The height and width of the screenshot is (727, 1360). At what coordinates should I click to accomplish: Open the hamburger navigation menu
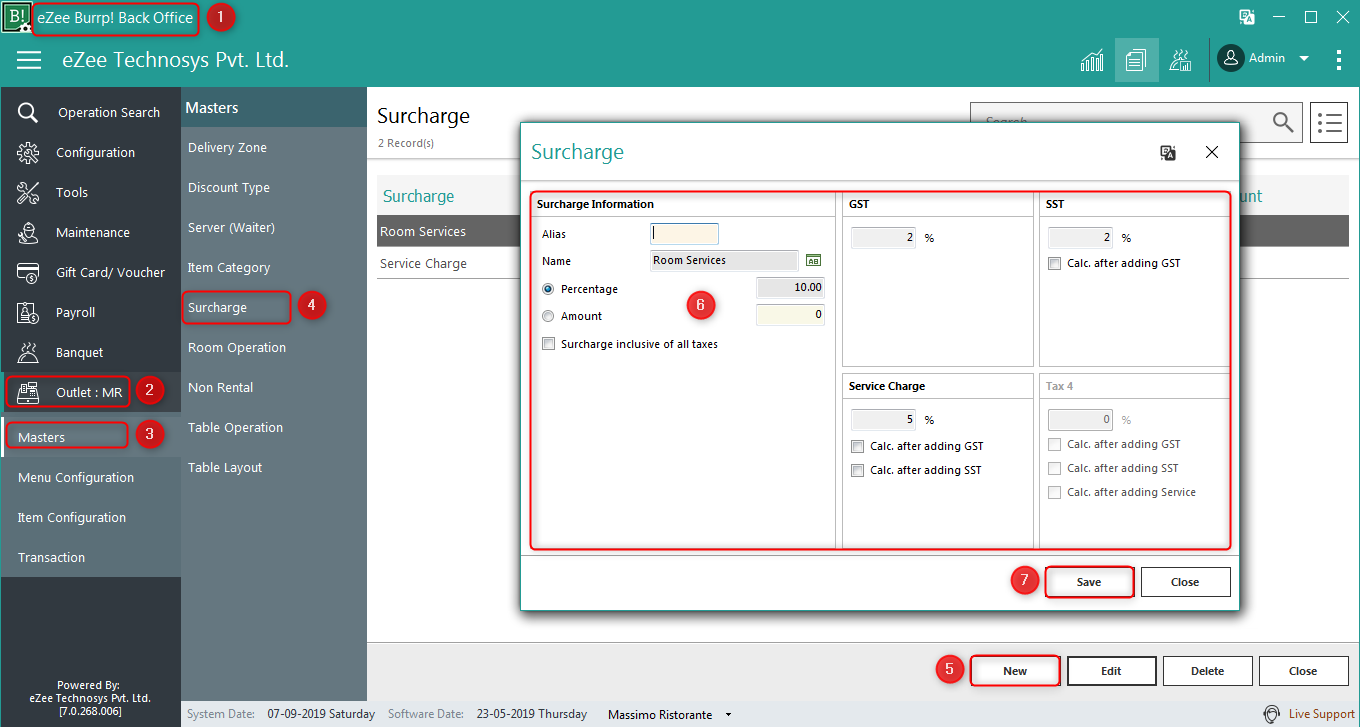click(x=29, y=60)
